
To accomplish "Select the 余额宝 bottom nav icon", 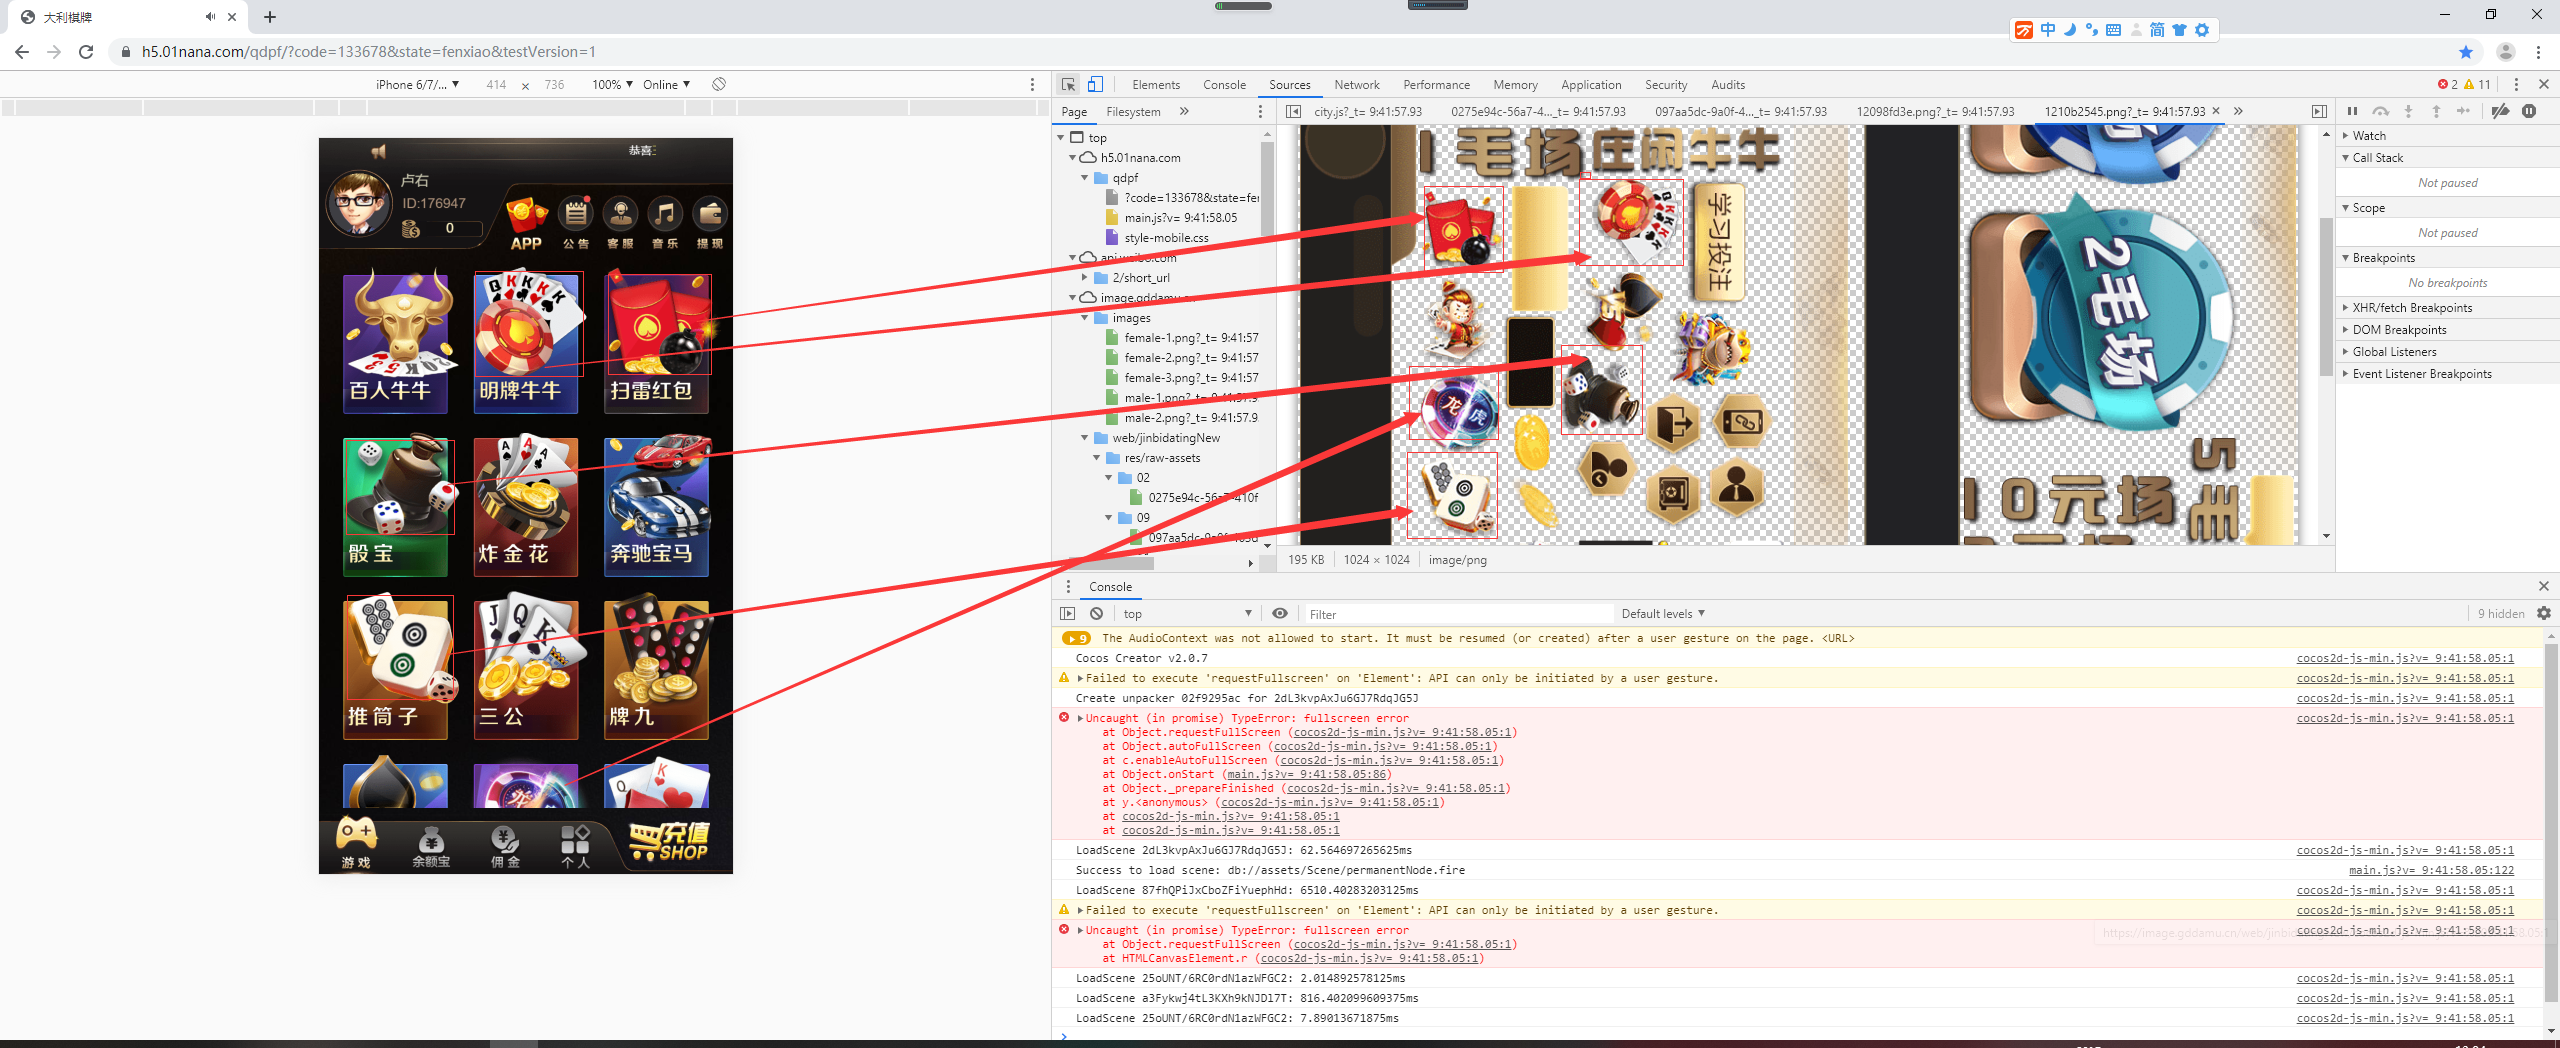I will click(x=431, y=846).
